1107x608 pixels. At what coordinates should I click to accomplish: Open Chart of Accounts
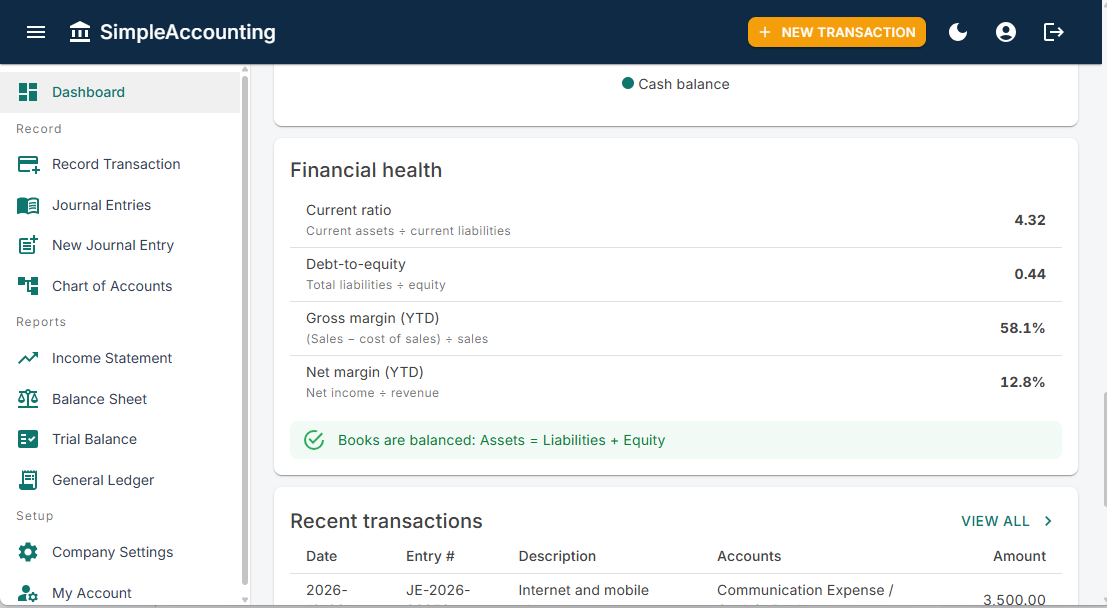120,286
